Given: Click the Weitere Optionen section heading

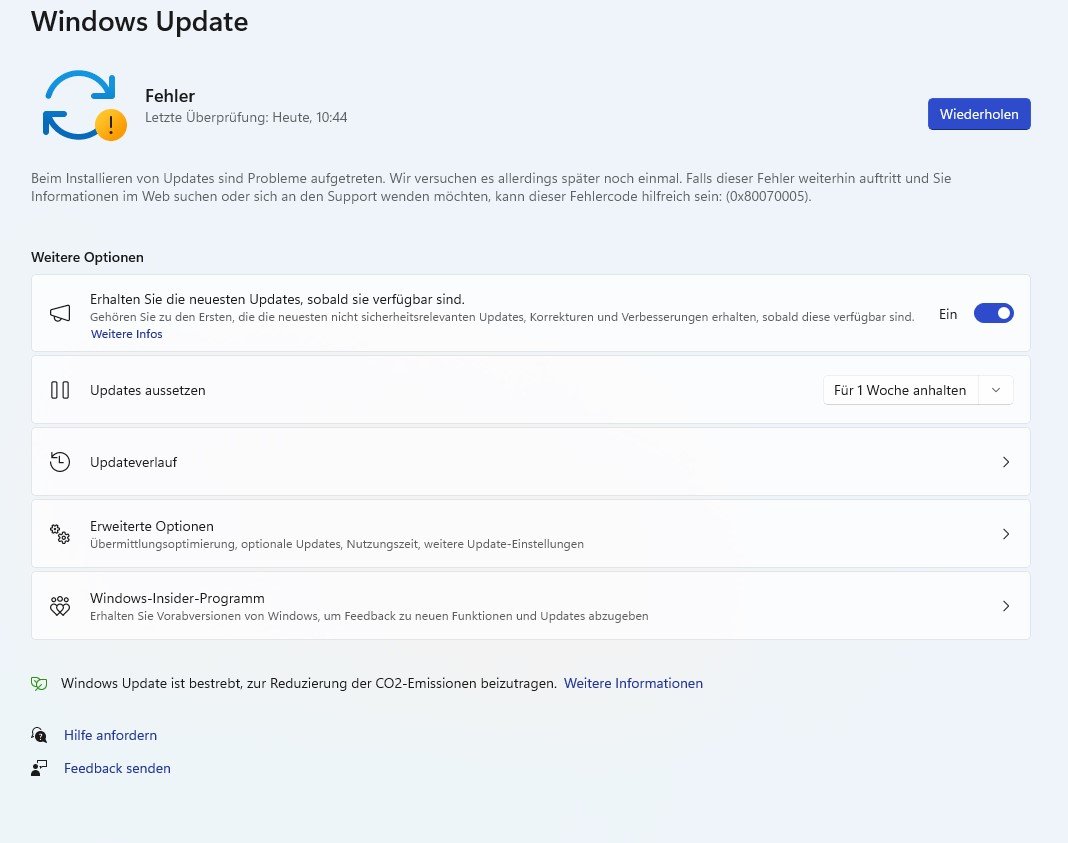Looking at the screenshot, I should 87,257.
